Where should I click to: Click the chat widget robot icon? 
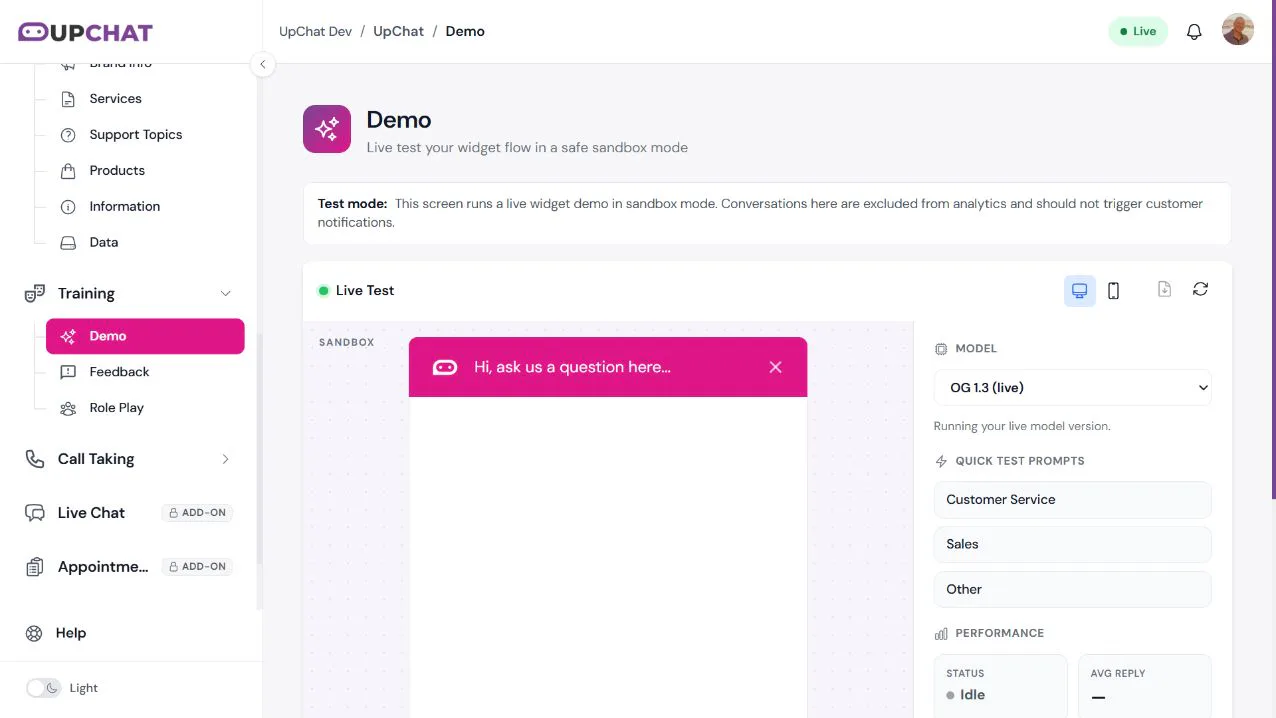pyautogui.click(x=445, y=367)
